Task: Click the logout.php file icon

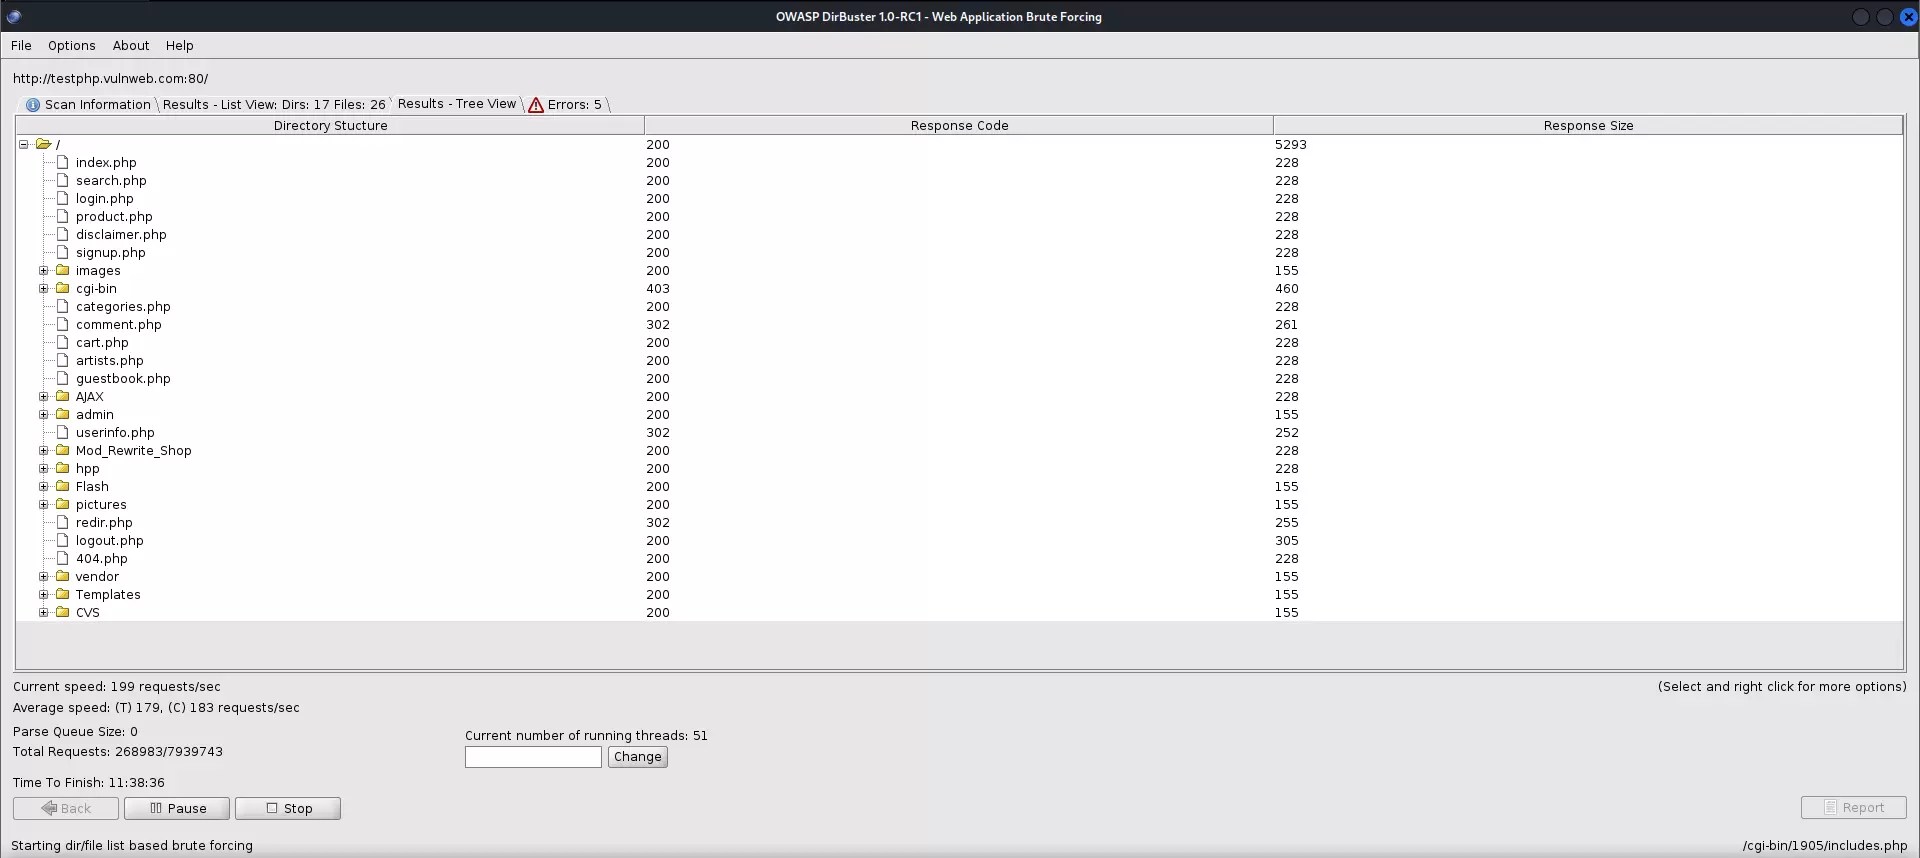Action: (x=63, y=540)
